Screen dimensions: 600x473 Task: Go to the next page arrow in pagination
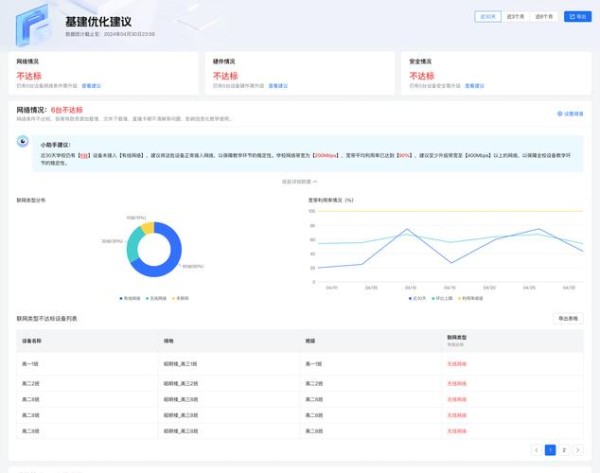pyautogui.click(x=578, y=450)
